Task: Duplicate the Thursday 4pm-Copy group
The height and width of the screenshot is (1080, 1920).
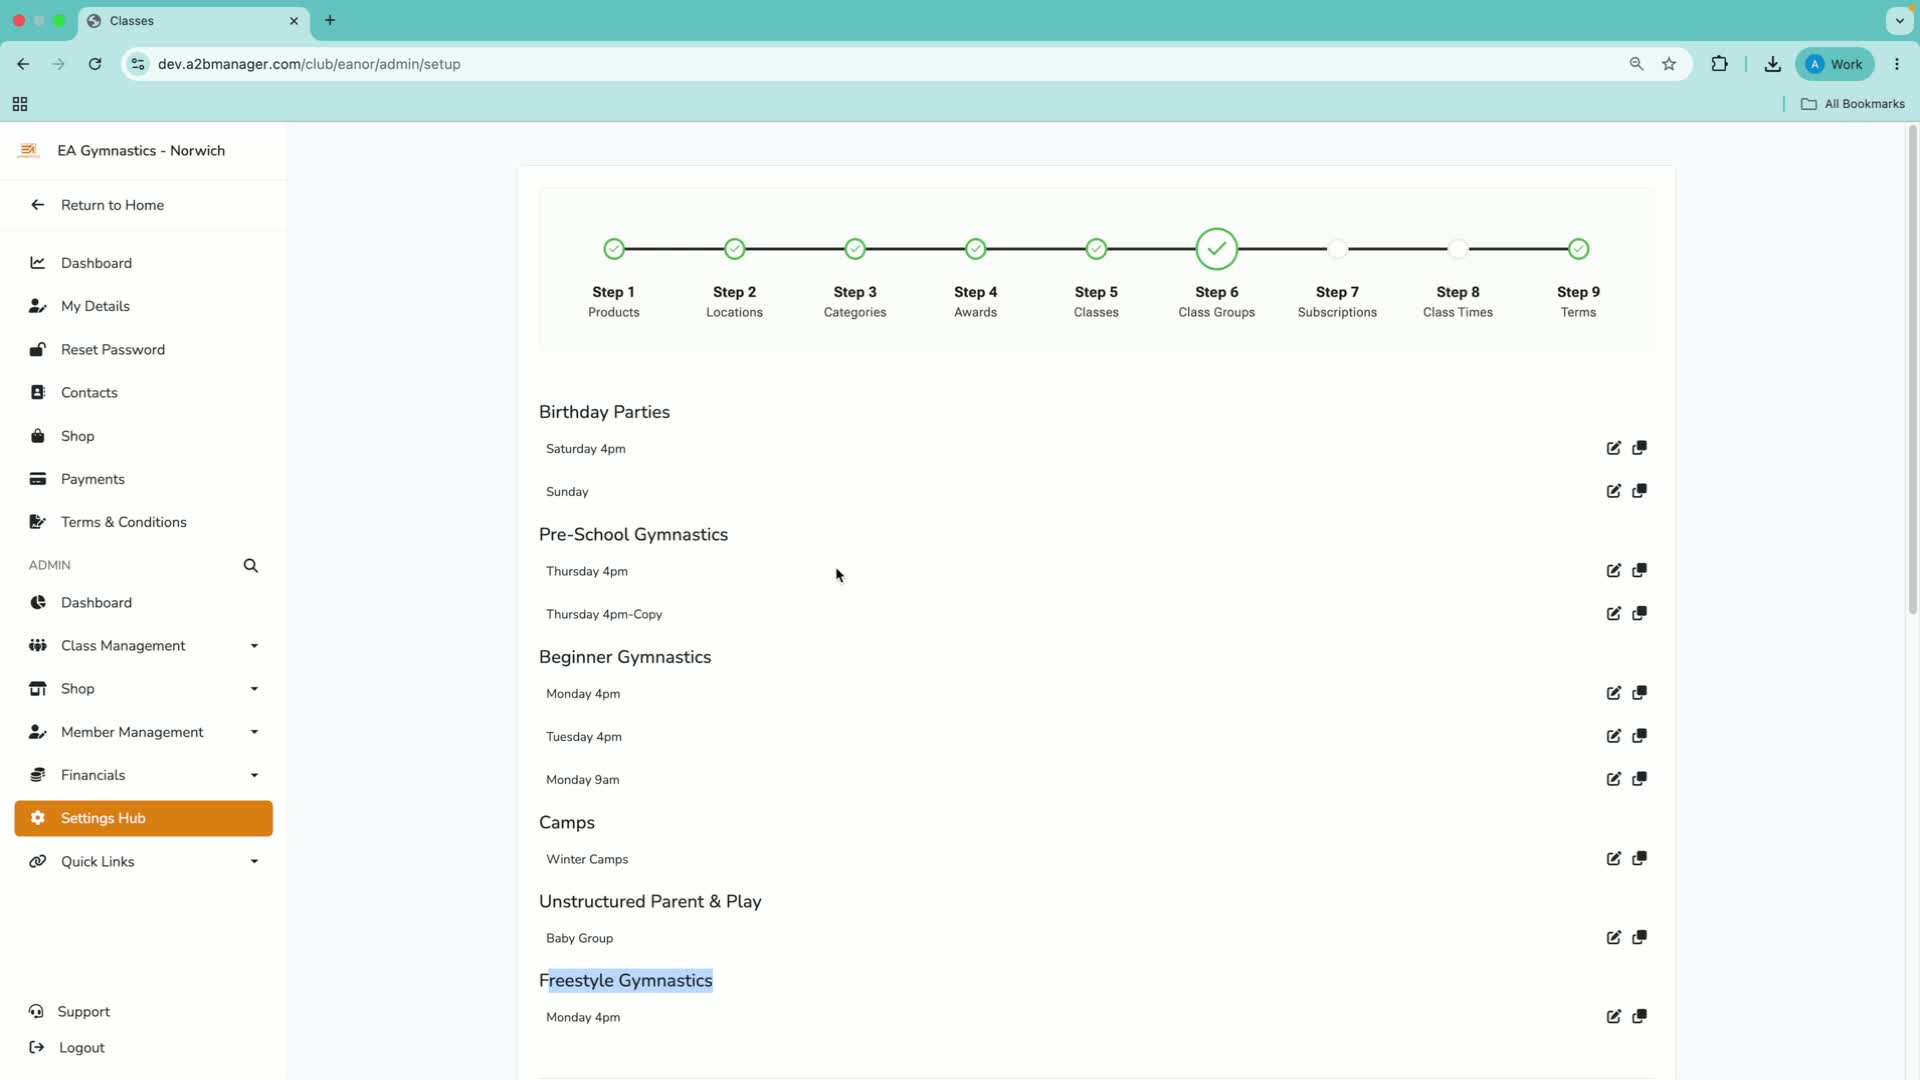Action: (x=1639, y=614)
